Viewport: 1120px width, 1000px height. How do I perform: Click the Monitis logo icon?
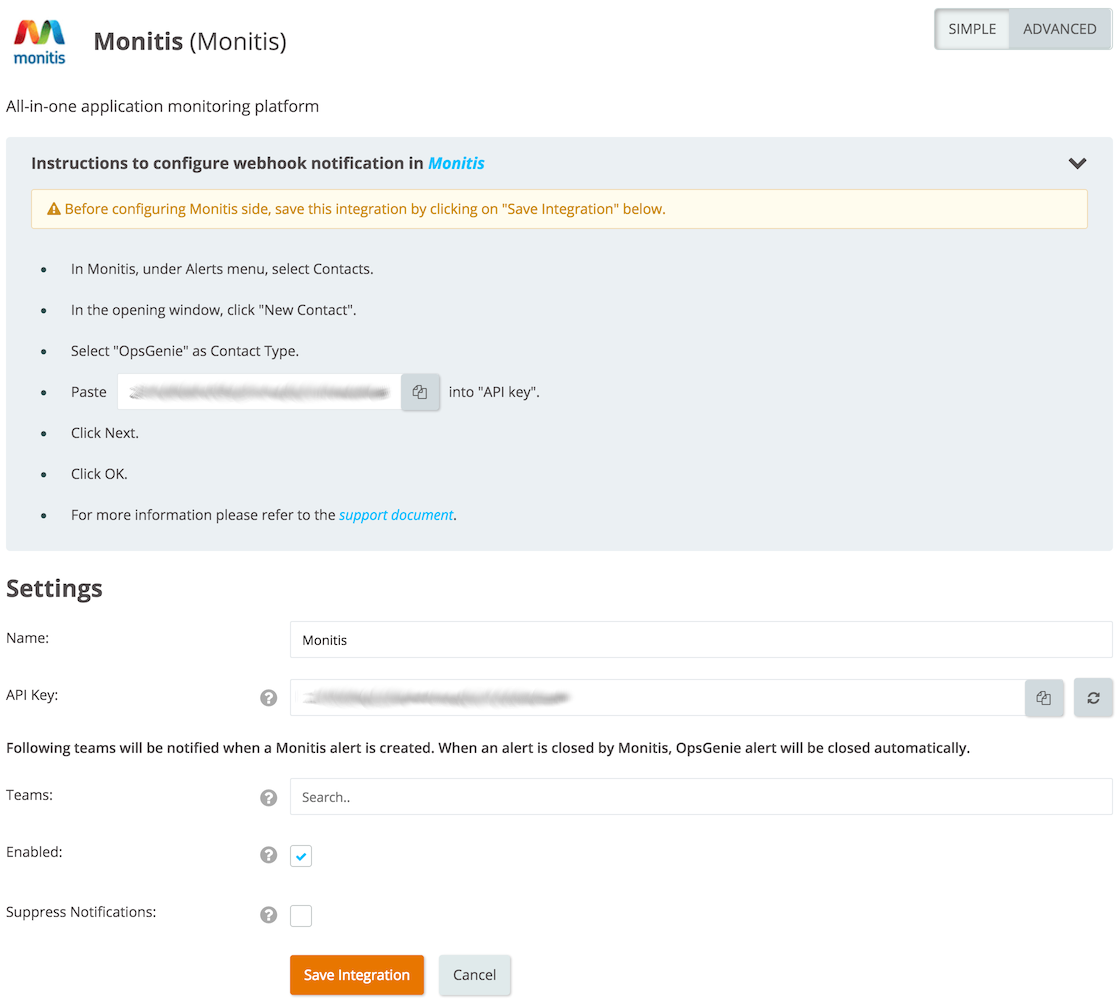39,43
